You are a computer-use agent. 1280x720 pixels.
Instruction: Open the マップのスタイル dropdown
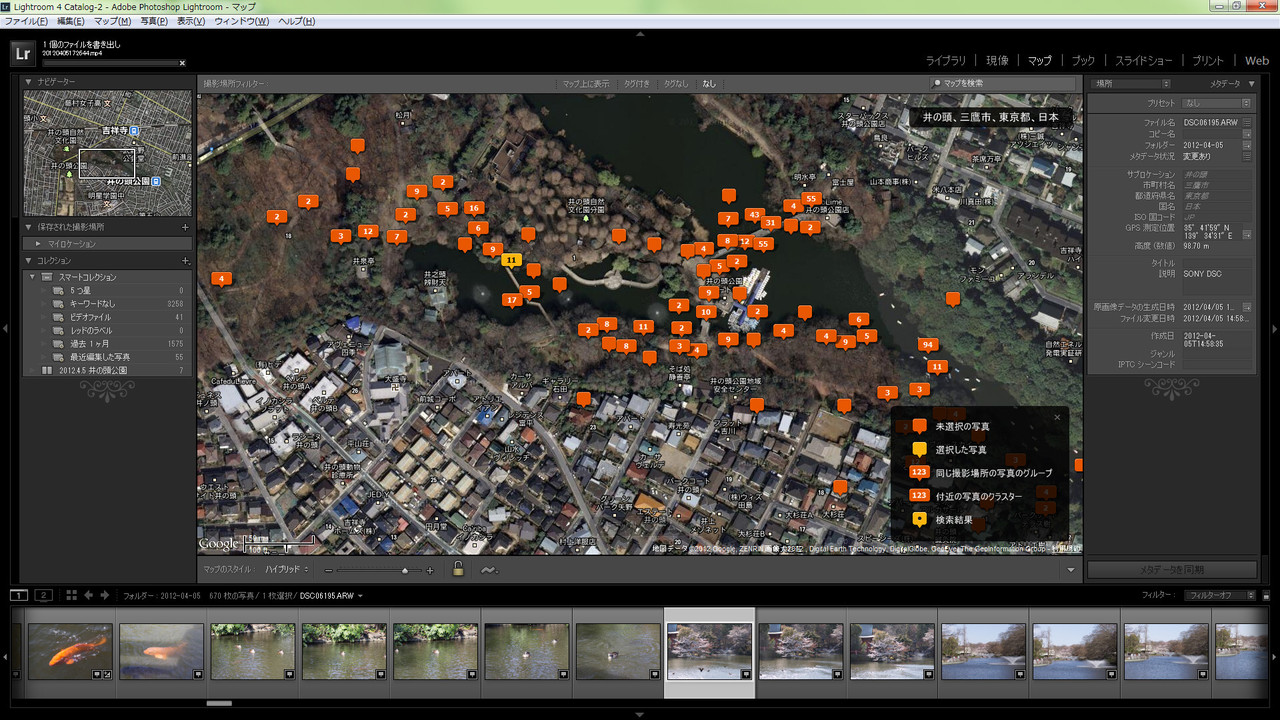coord(287,569)
